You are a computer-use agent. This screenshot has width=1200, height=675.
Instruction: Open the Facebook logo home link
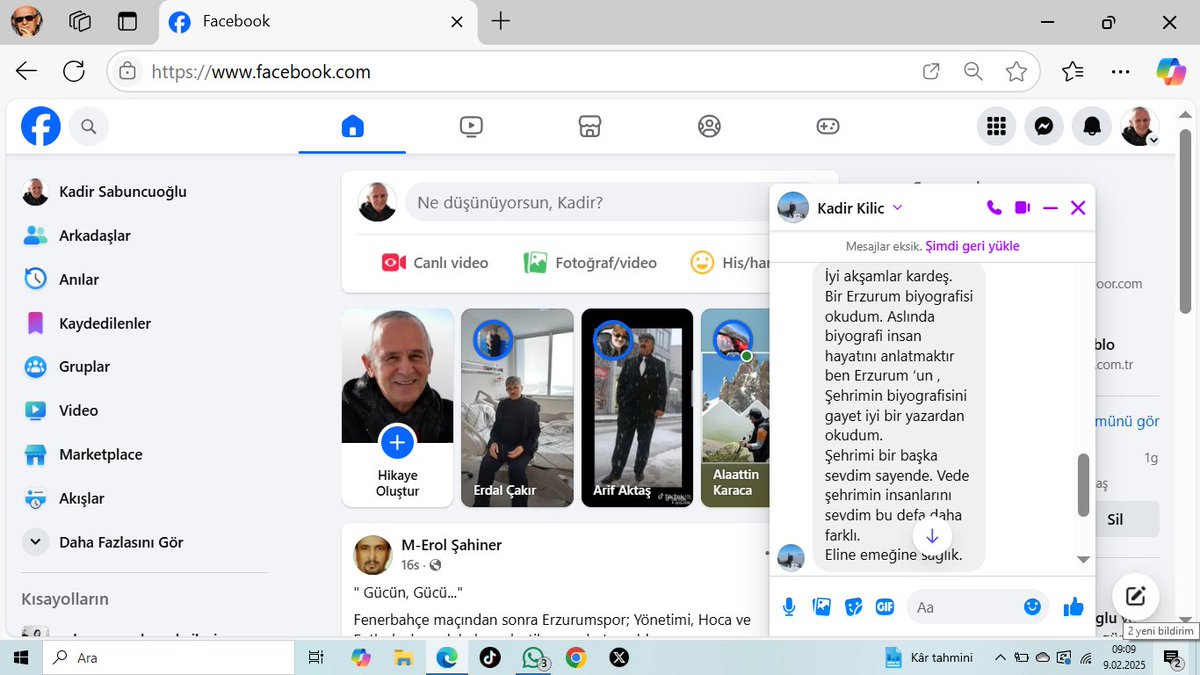click(x=41, y=126)
